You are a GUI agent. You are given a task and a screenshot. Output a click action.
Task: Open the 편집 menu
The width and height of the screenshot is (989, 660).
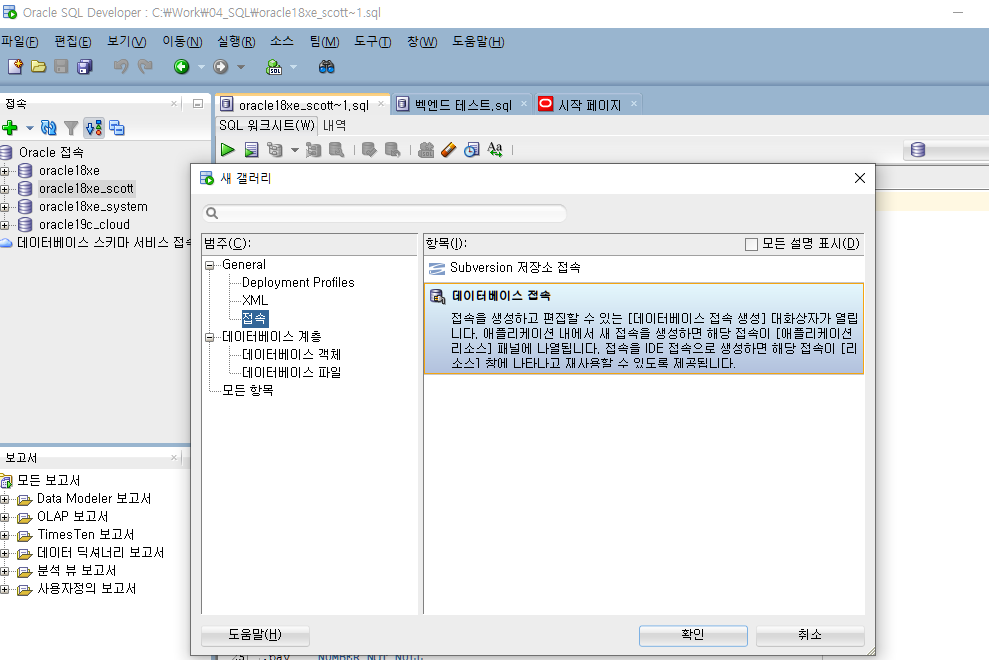click(x=73, y=42)
